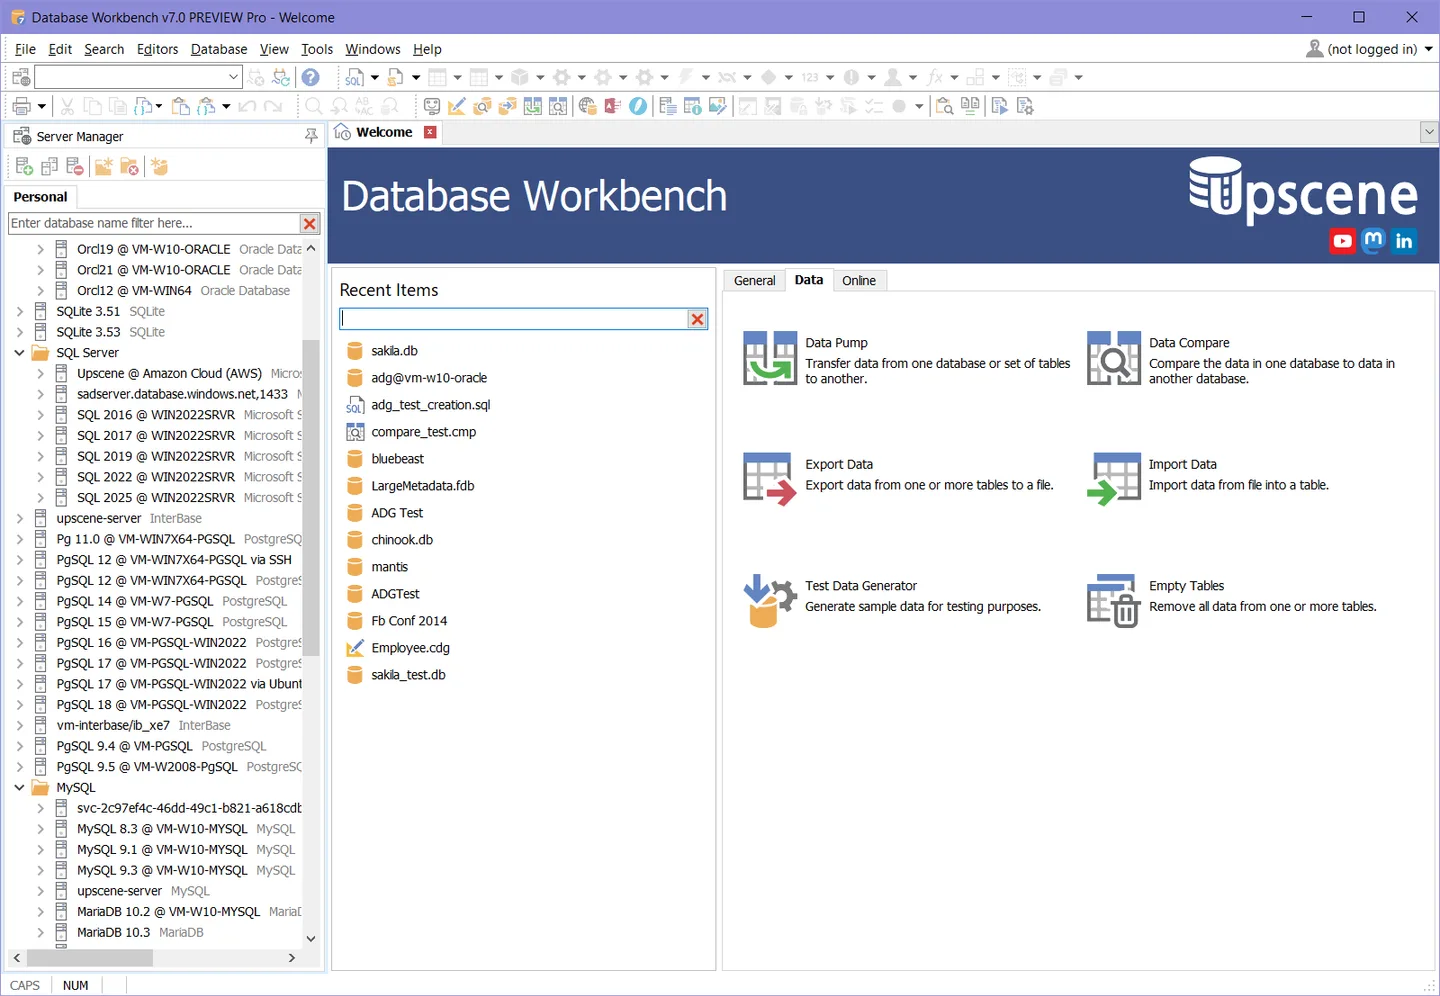Clear the Recent Items search filter
This screenshot has width=1440, height=996.
[697, 319]
